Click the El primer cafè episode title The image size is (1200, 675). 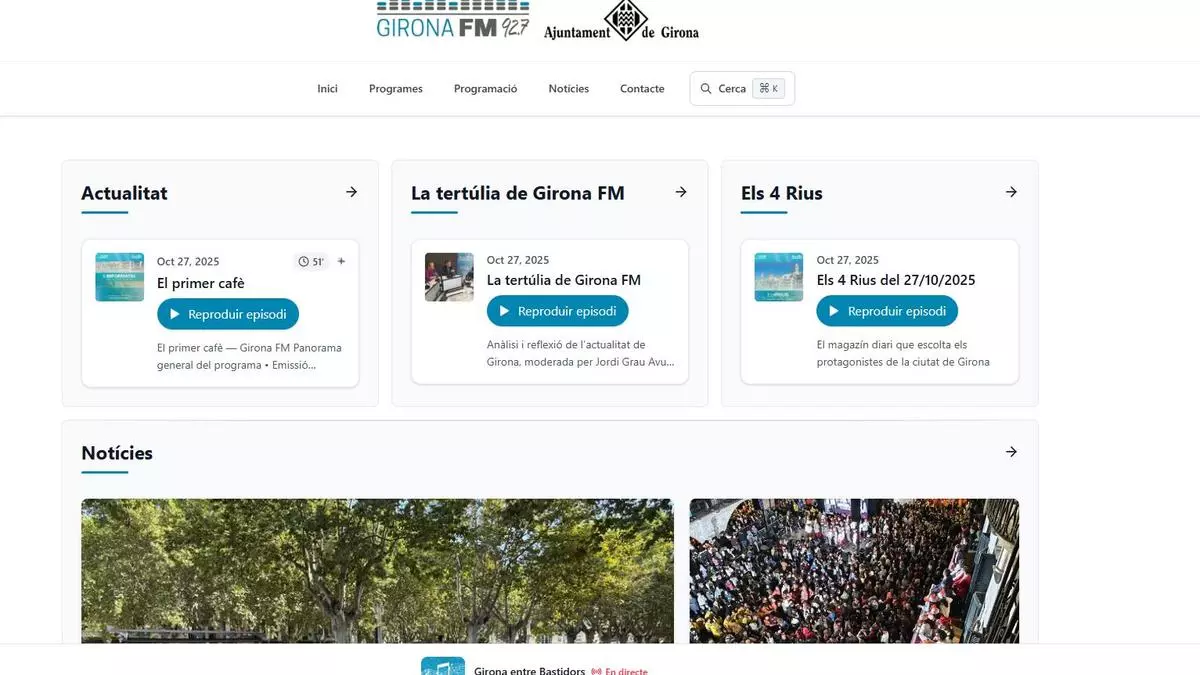click(x=200, y=283)
